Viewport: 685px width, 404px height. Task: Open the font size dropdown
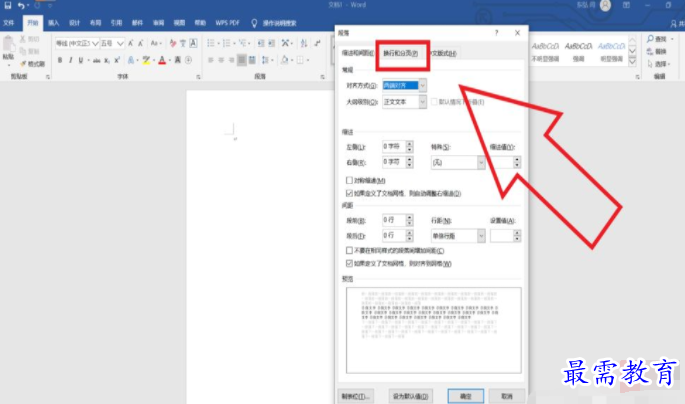pyautogui.click(x=120, y=43)
